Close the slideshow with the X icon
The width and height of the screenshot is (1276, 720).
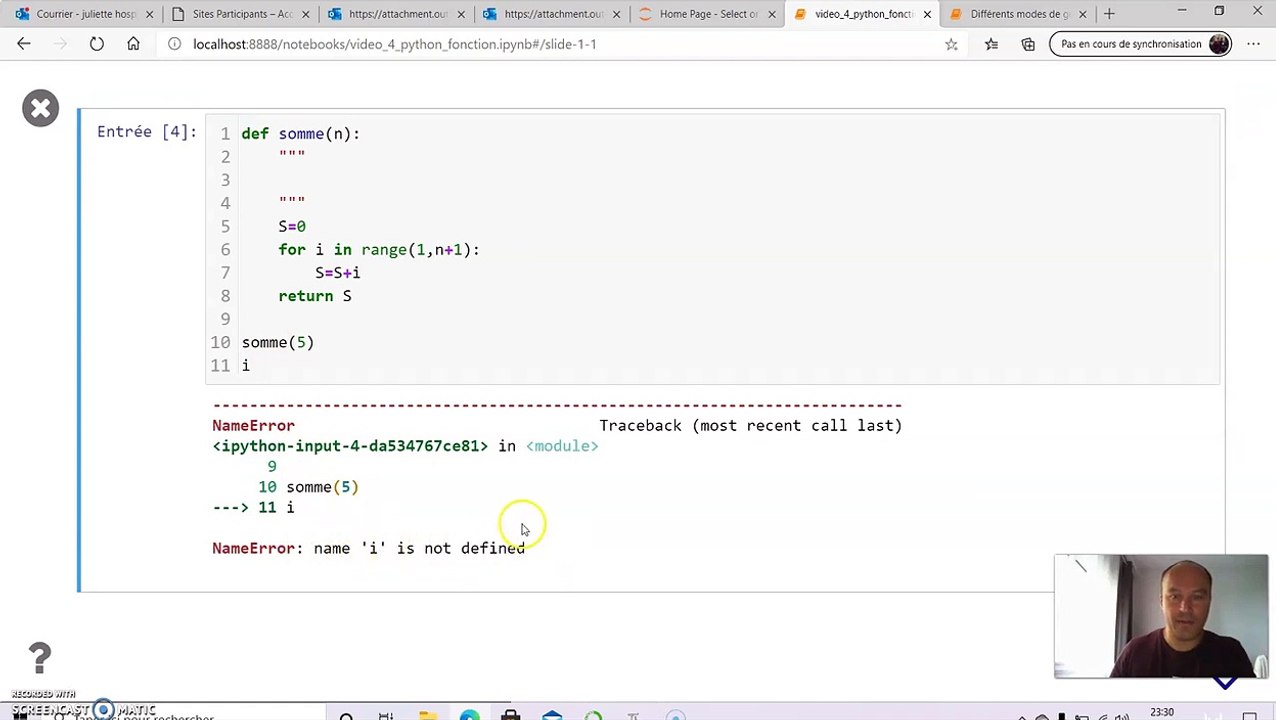pos(41,108)
